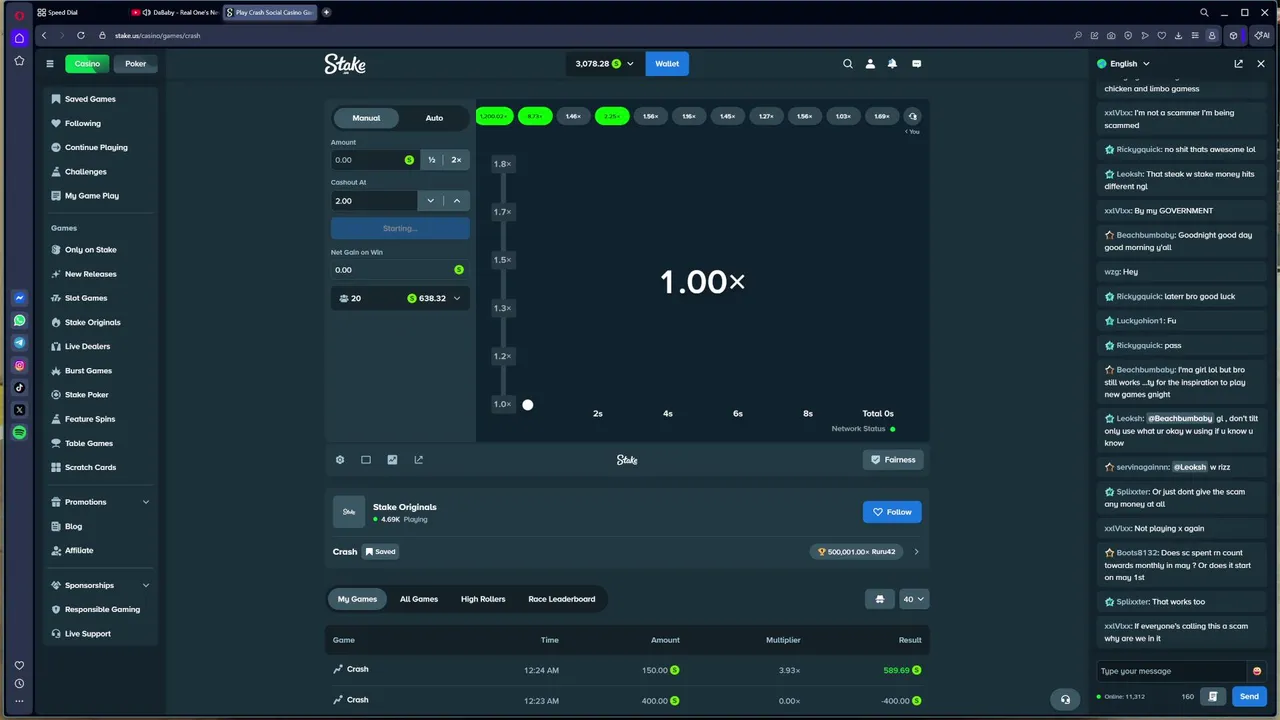Open Stake Originals in the sidebar
The height and width of the screenshot is (720, 1280).
(93, 322)
